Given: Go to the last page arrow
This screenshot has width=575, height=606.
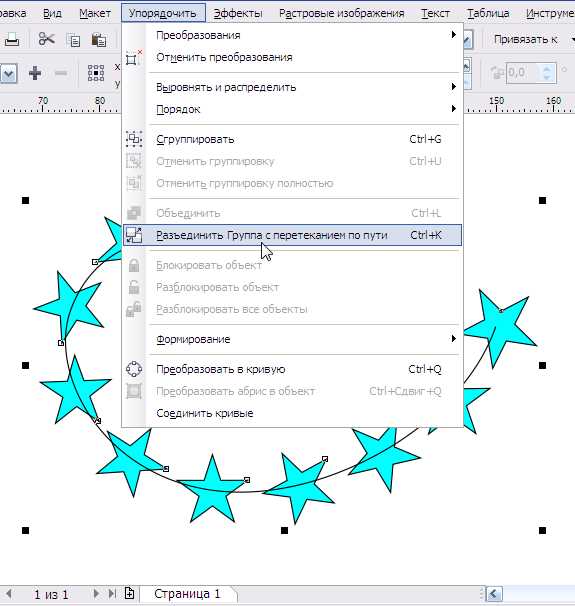Looking at the screenshot, I should pyautogui.click(x=112, y=593).
